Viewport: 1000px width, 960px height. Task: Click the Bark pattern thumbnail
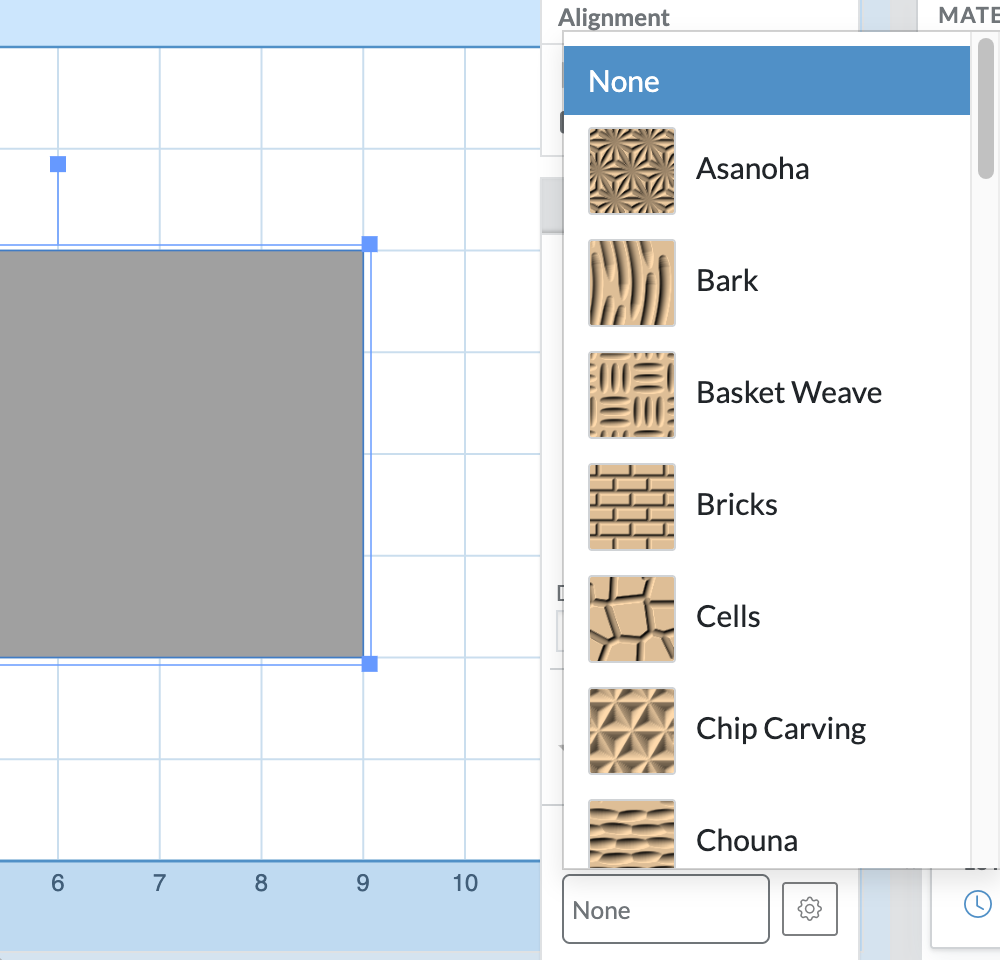(631, 283)
